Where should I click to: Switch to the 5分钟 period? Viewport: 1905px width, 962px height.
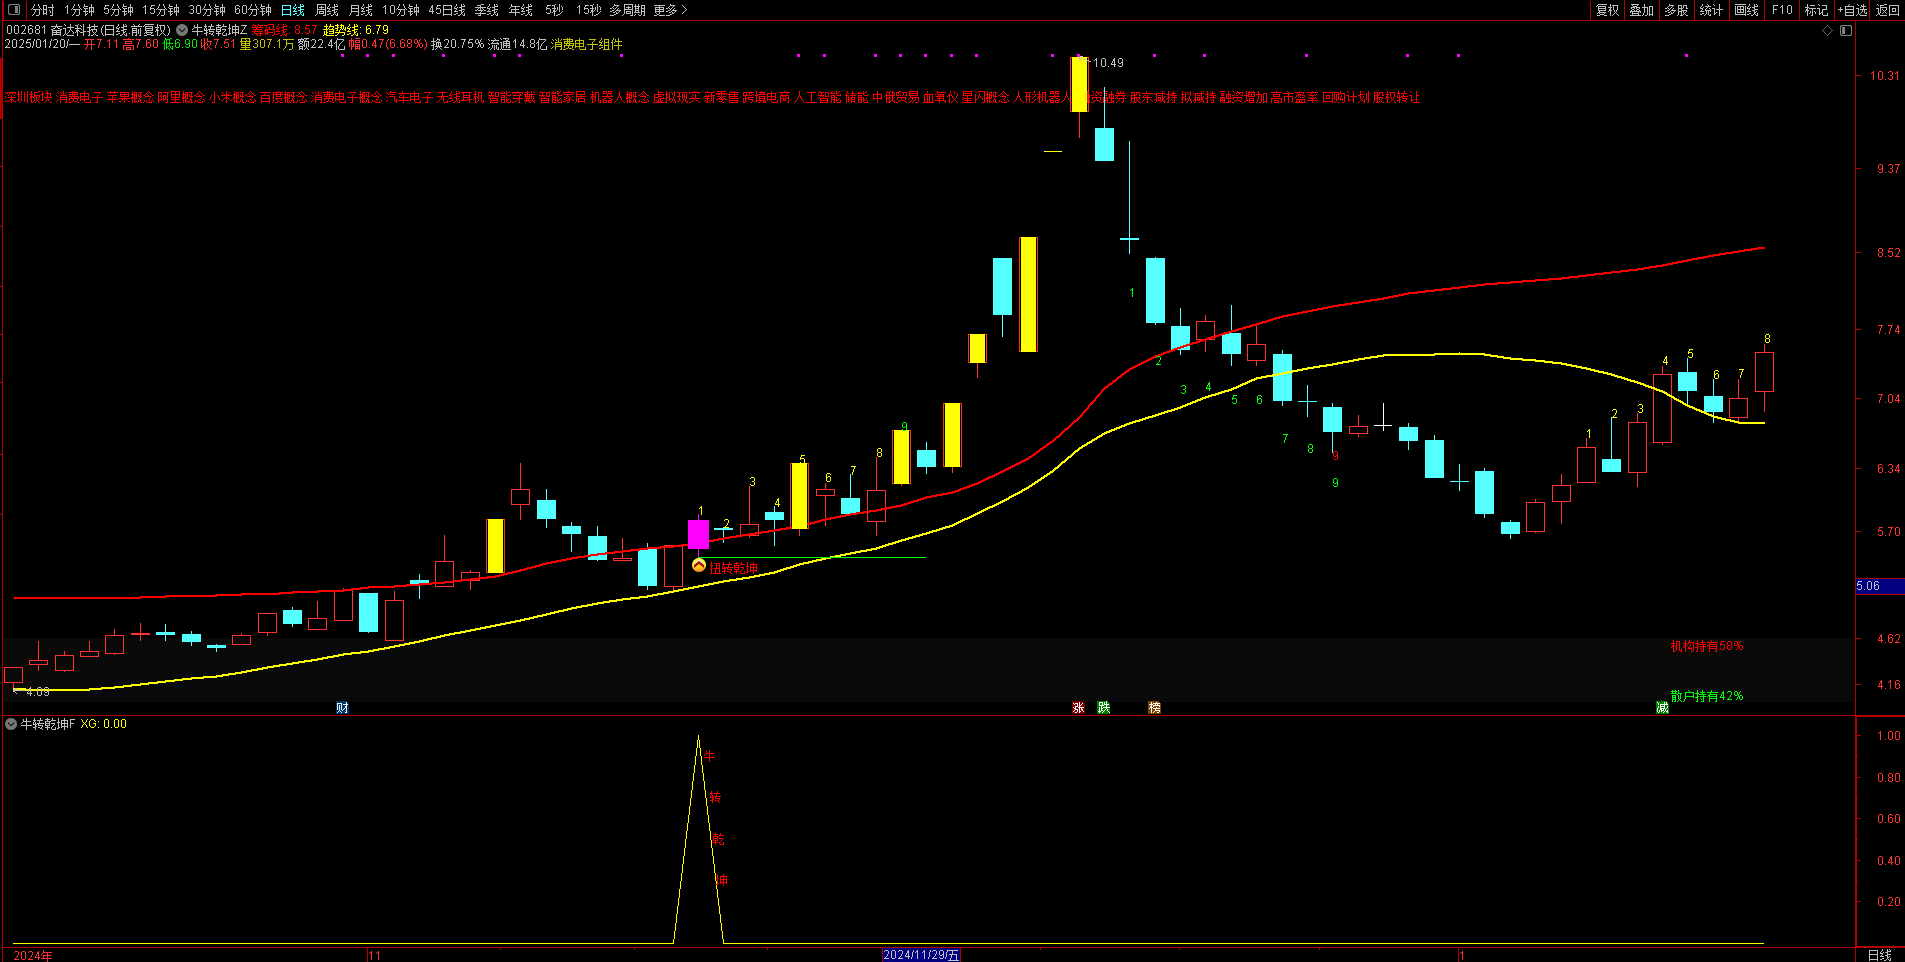coord(118,10)
